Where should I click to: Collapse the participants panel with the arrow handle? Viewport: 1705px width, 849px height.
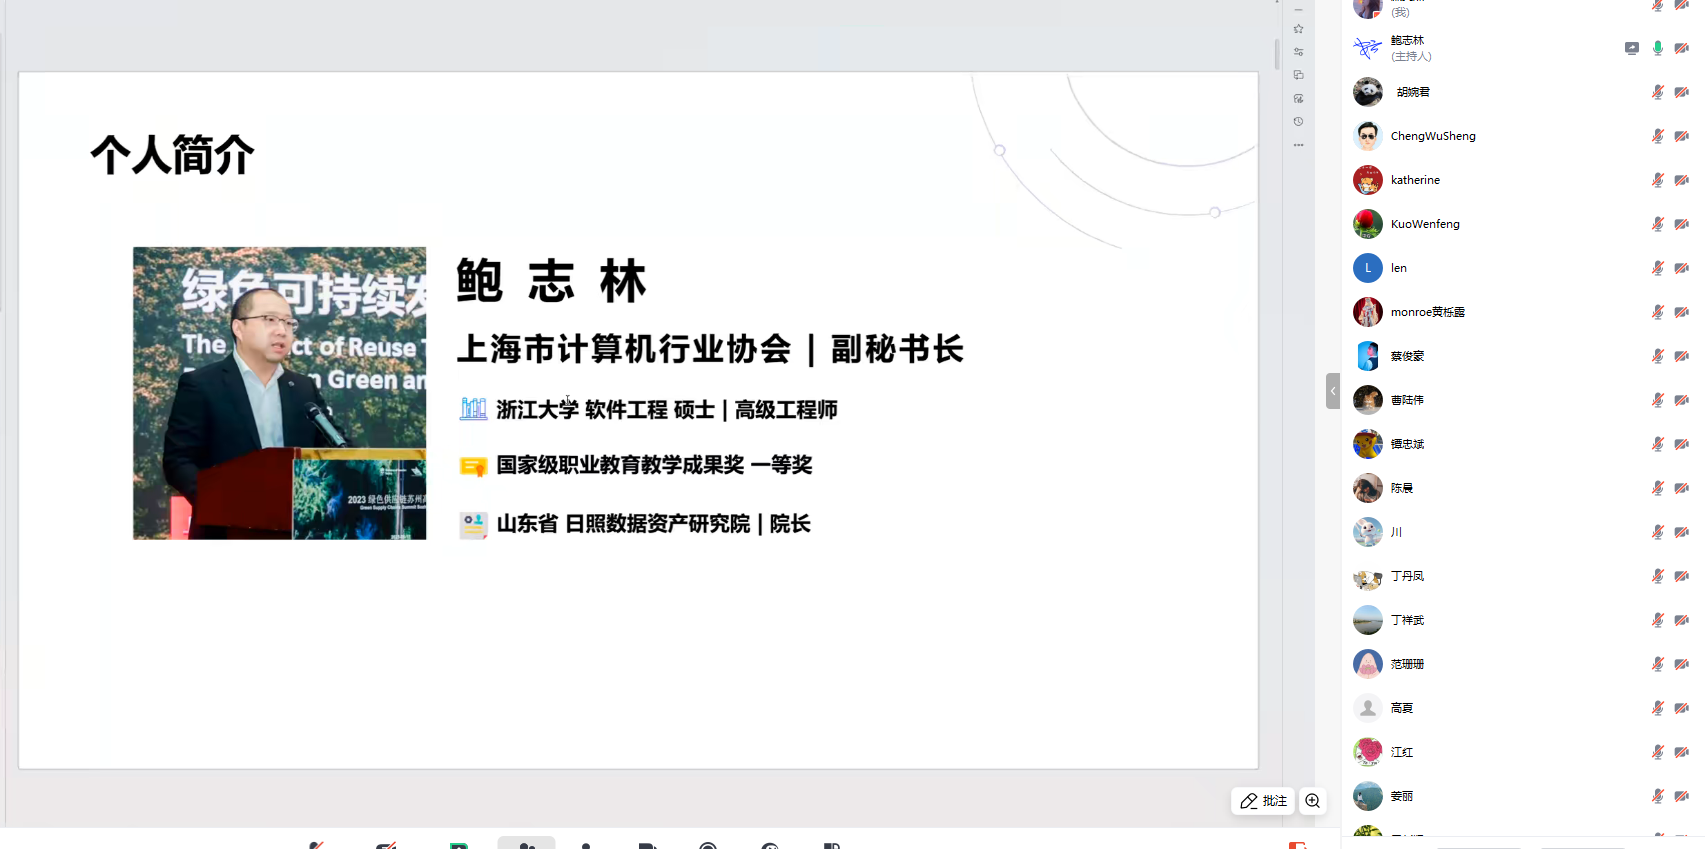coord(1332,391)
